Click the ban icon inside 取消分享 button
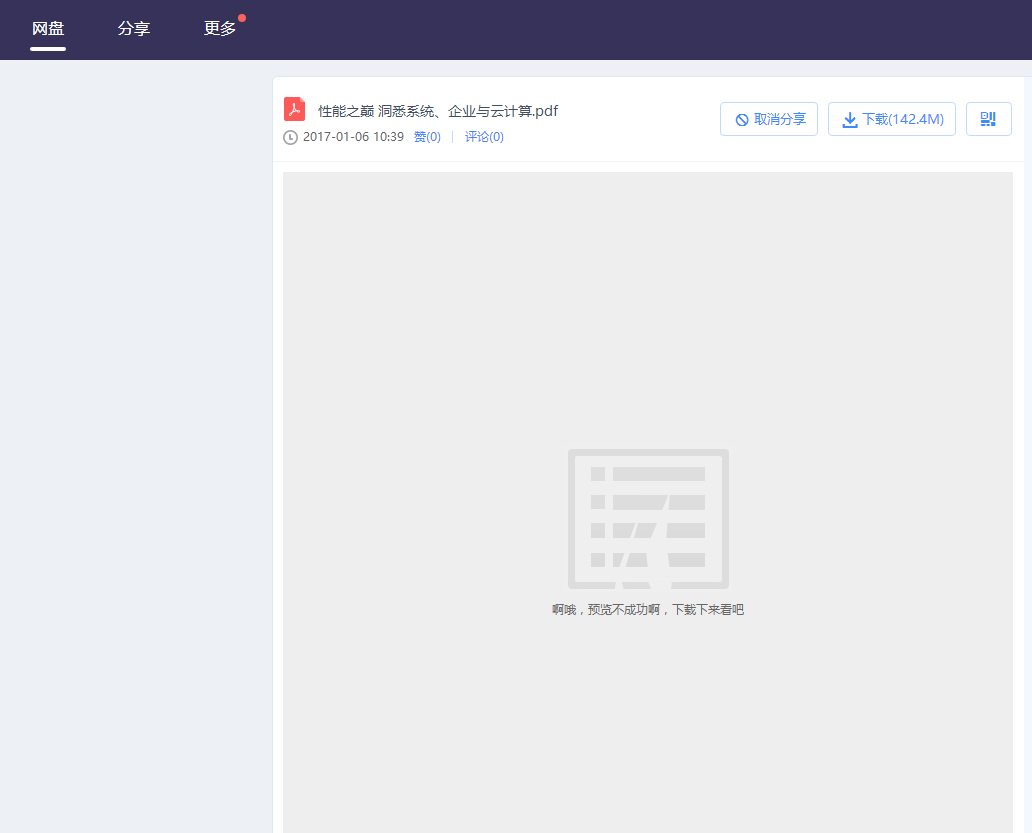1032x833 pixels. point(741,118)
